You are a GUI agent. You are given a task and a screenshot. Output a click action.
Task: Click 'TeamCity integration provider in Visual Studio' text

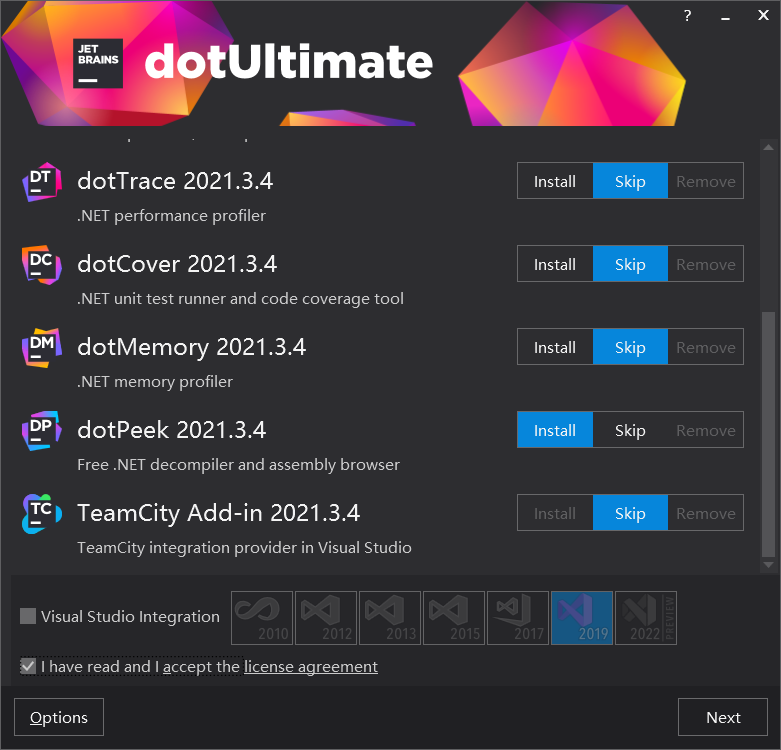244,548
